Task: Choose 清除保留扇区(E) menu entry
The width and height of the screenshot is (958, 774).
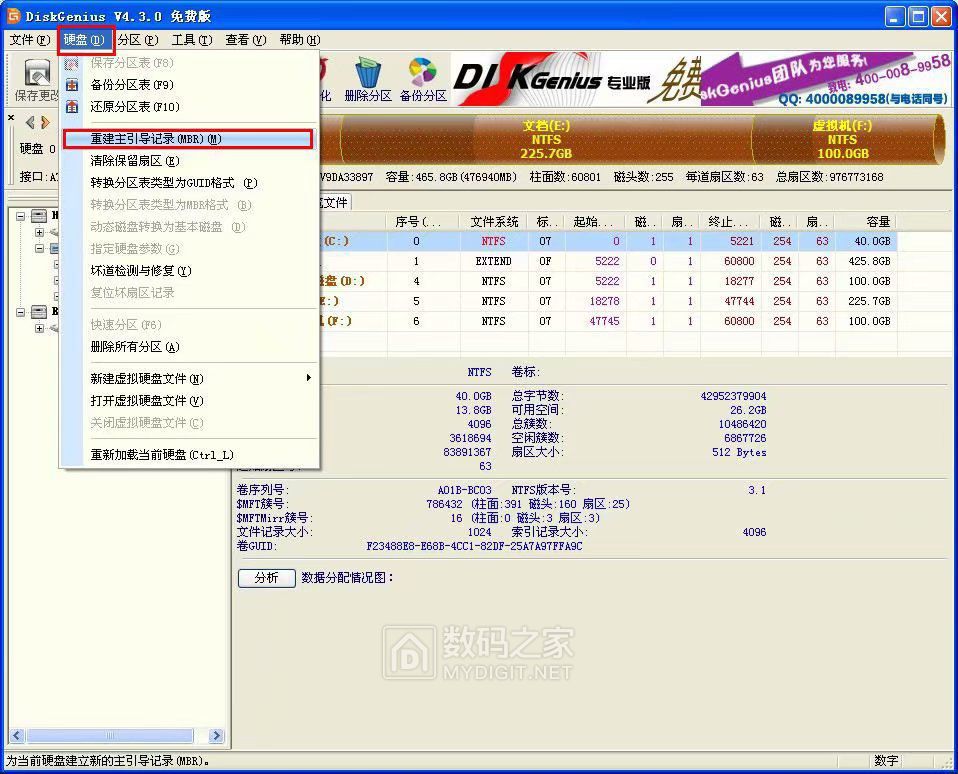Action: click(x=189, y=161)
